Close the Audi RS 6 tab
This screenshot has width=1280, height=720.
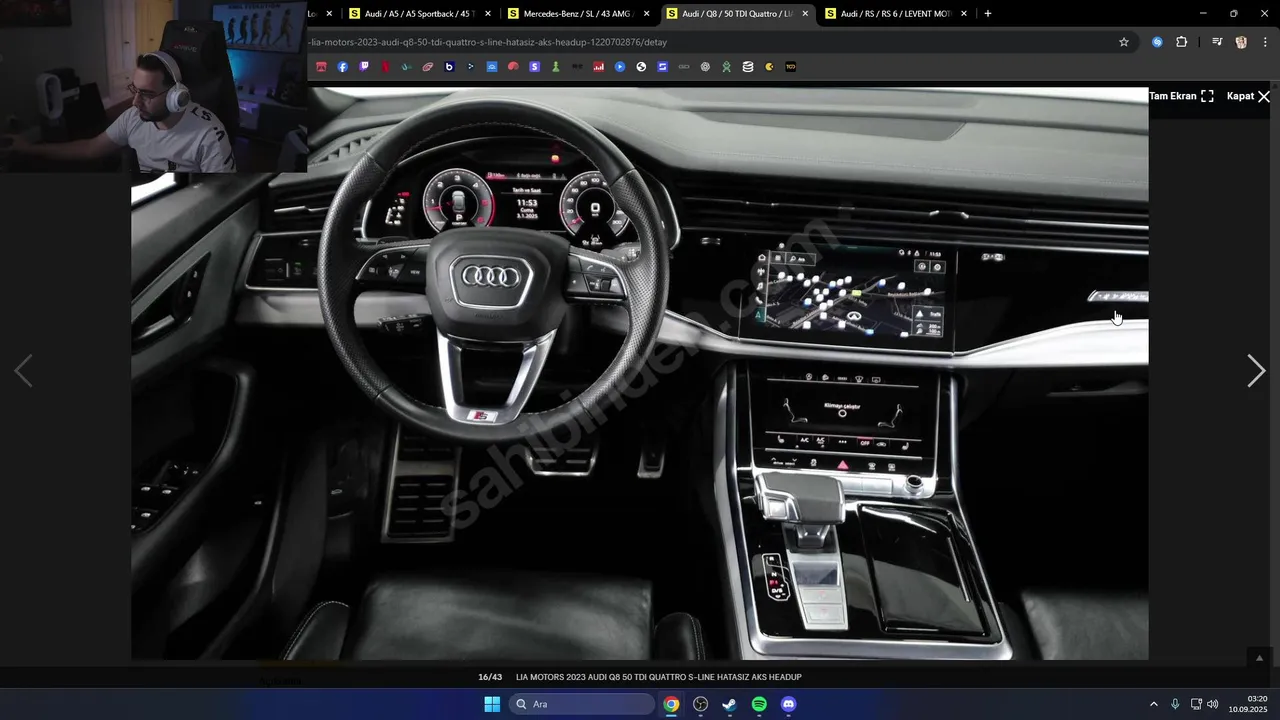pos(964,14)
